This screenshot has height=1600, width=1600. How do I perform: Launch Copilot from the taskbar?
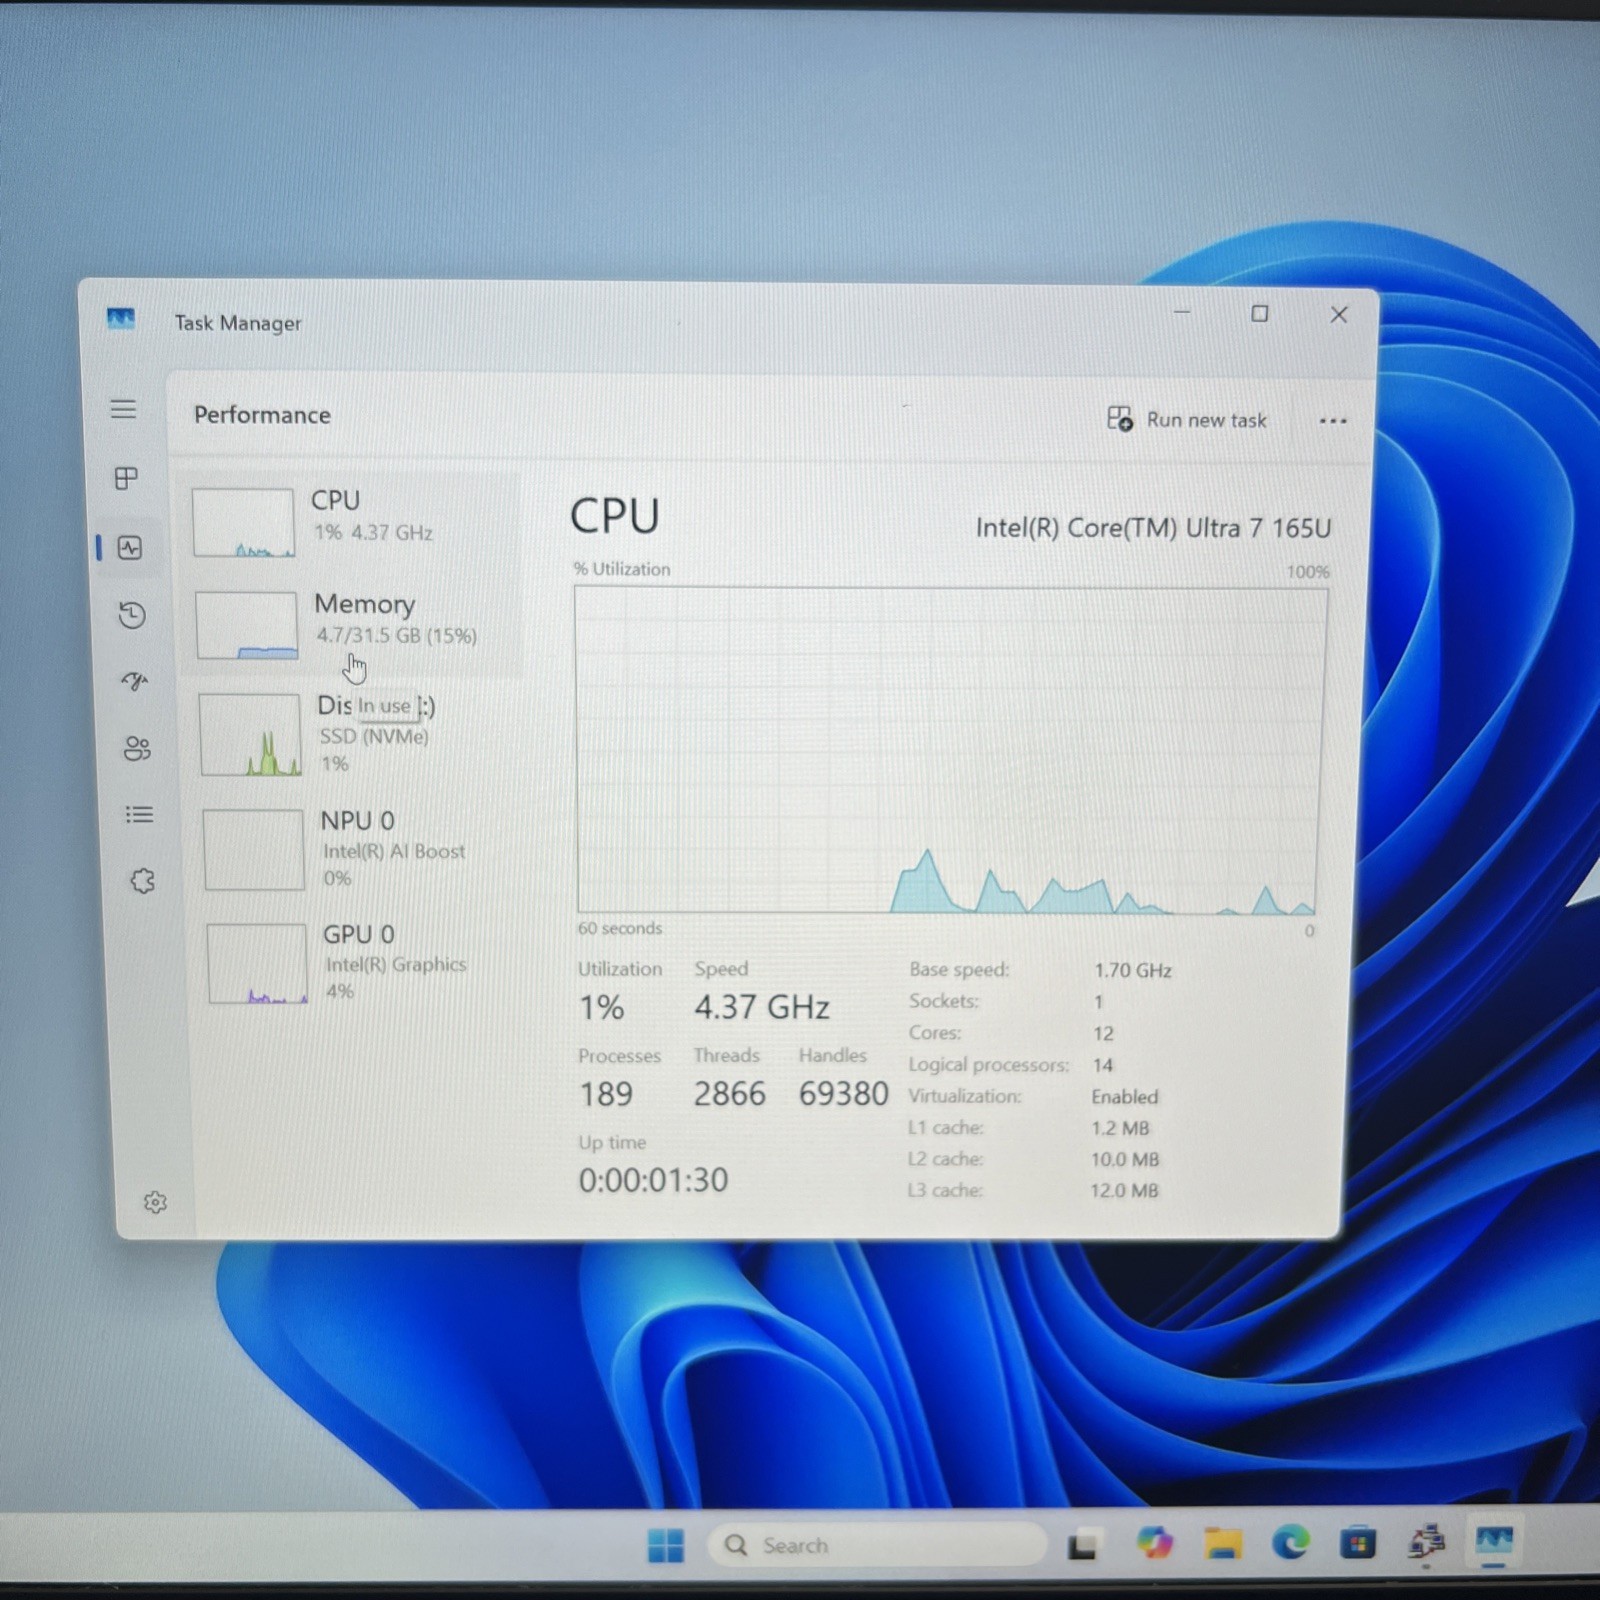pos(1155,1543)
